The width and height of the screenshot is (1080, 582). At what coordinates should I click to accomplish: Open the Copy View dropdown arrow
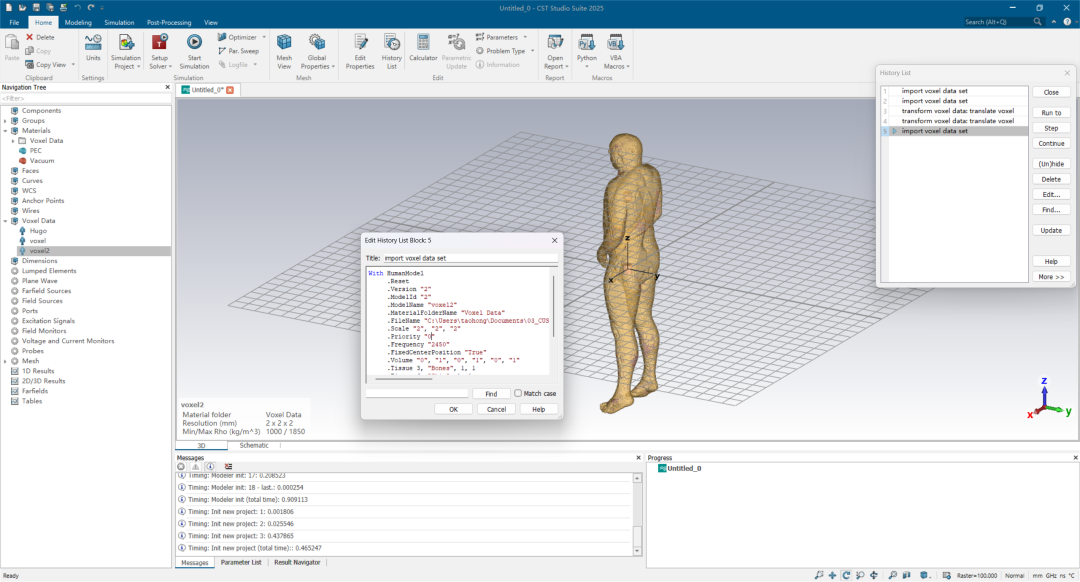[x=73, y=65]
